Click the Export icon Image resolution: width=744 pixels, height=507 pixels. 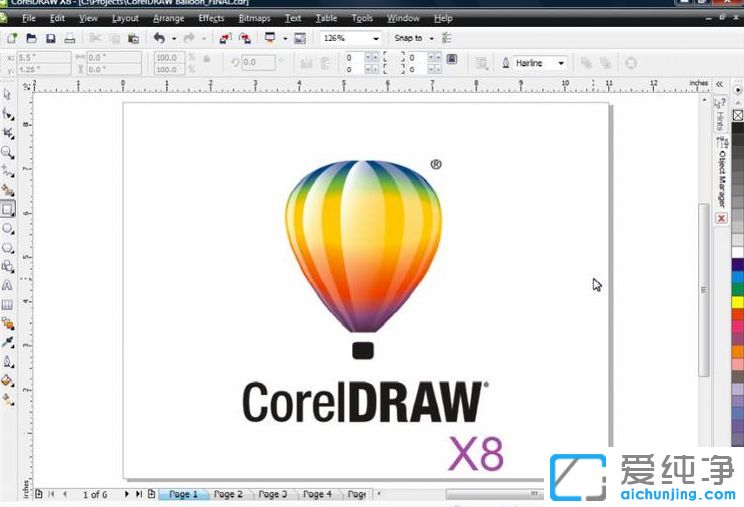pyautogui.click(x=245, y=38)
